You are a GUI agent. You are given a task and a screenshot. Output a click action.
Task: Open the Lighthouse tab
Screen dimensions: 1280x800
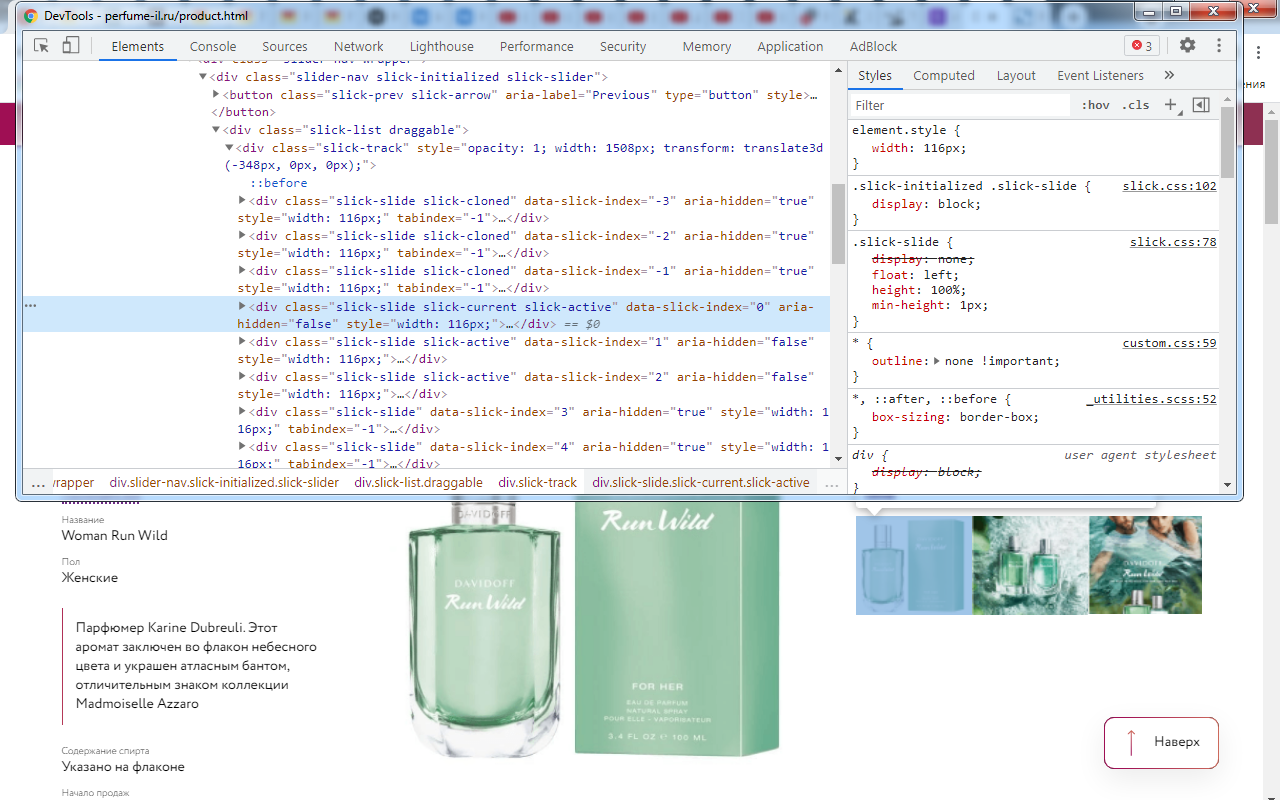pos(442,46)
